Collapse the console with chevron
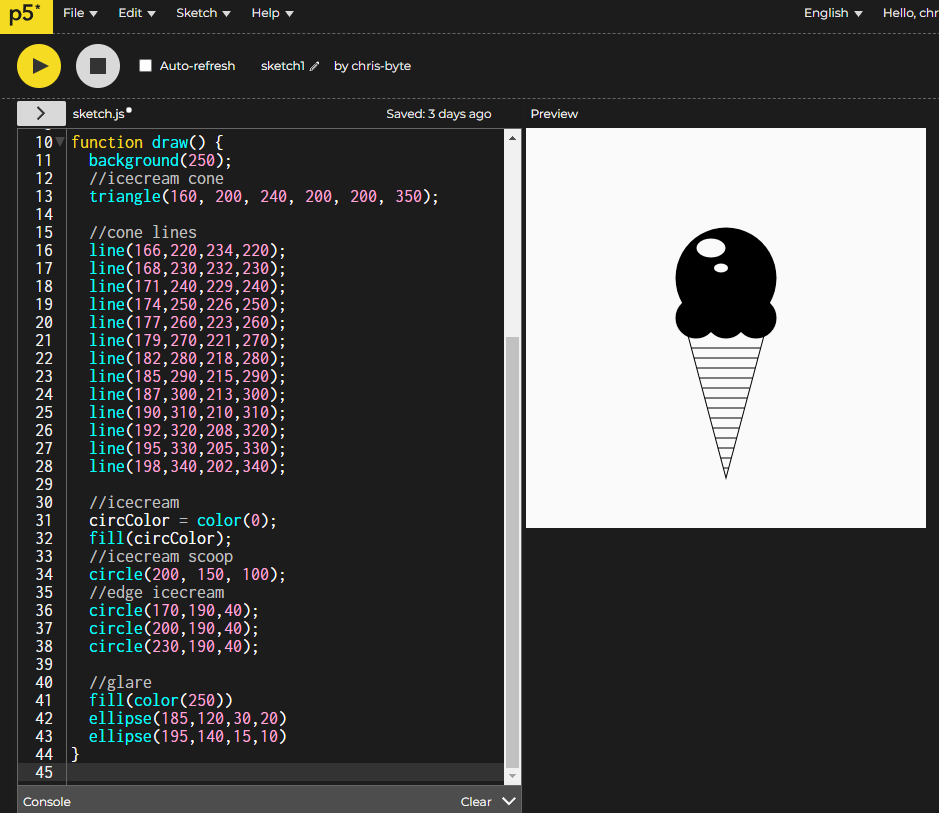The image size is (939, 813). (508, 801)
